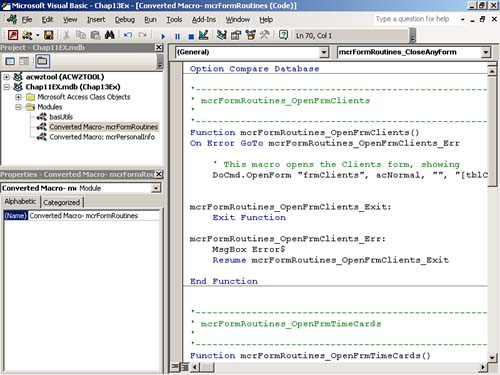Screen dimensions: 500x375
Task: Open the Add-Ins menu
Action: (x=204, y=20)
